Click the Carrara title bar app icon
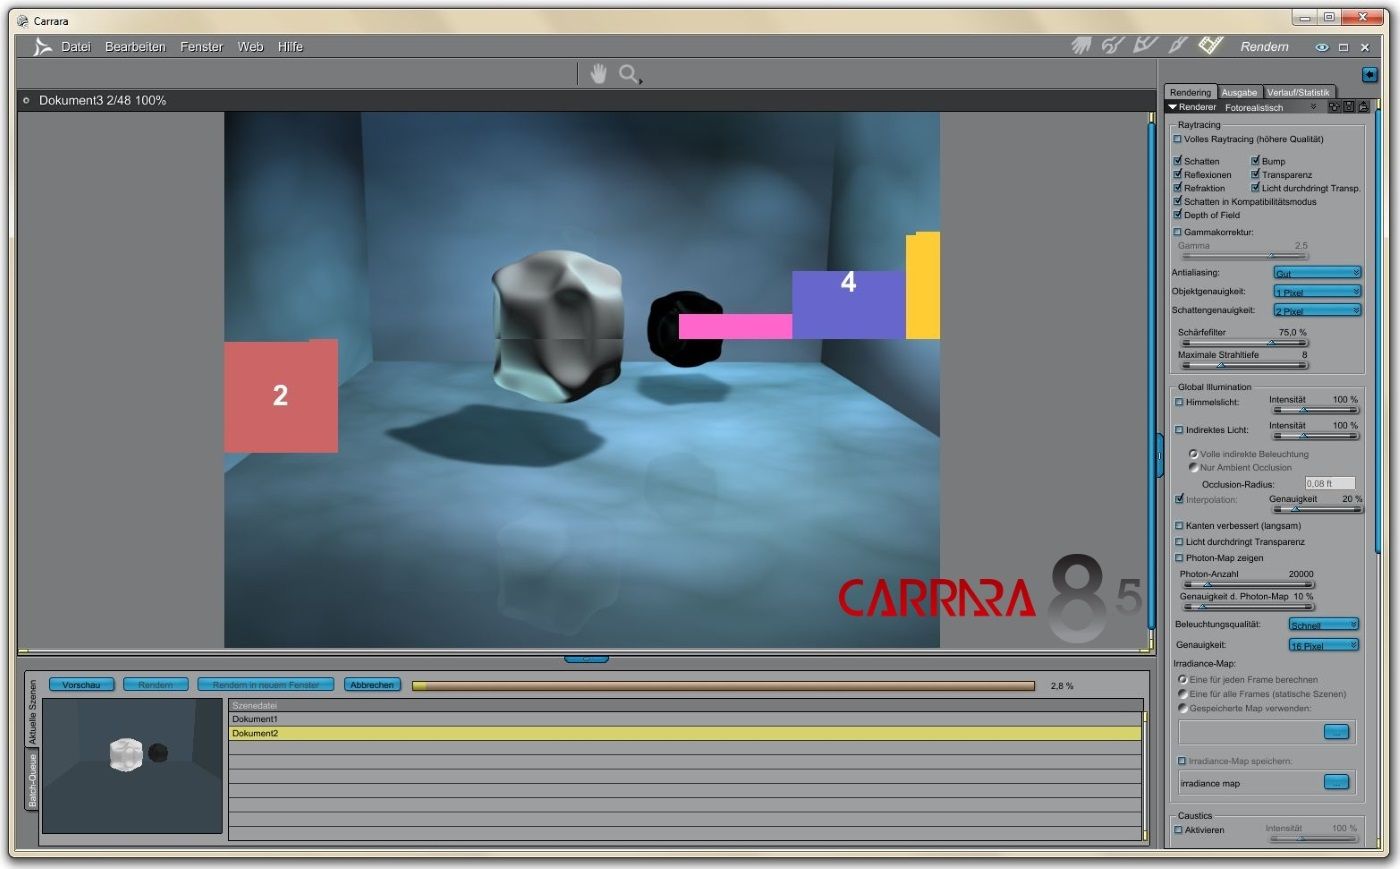Image resolution: width=1400 pixels, height=869 pixels. [x=23, y=20]
